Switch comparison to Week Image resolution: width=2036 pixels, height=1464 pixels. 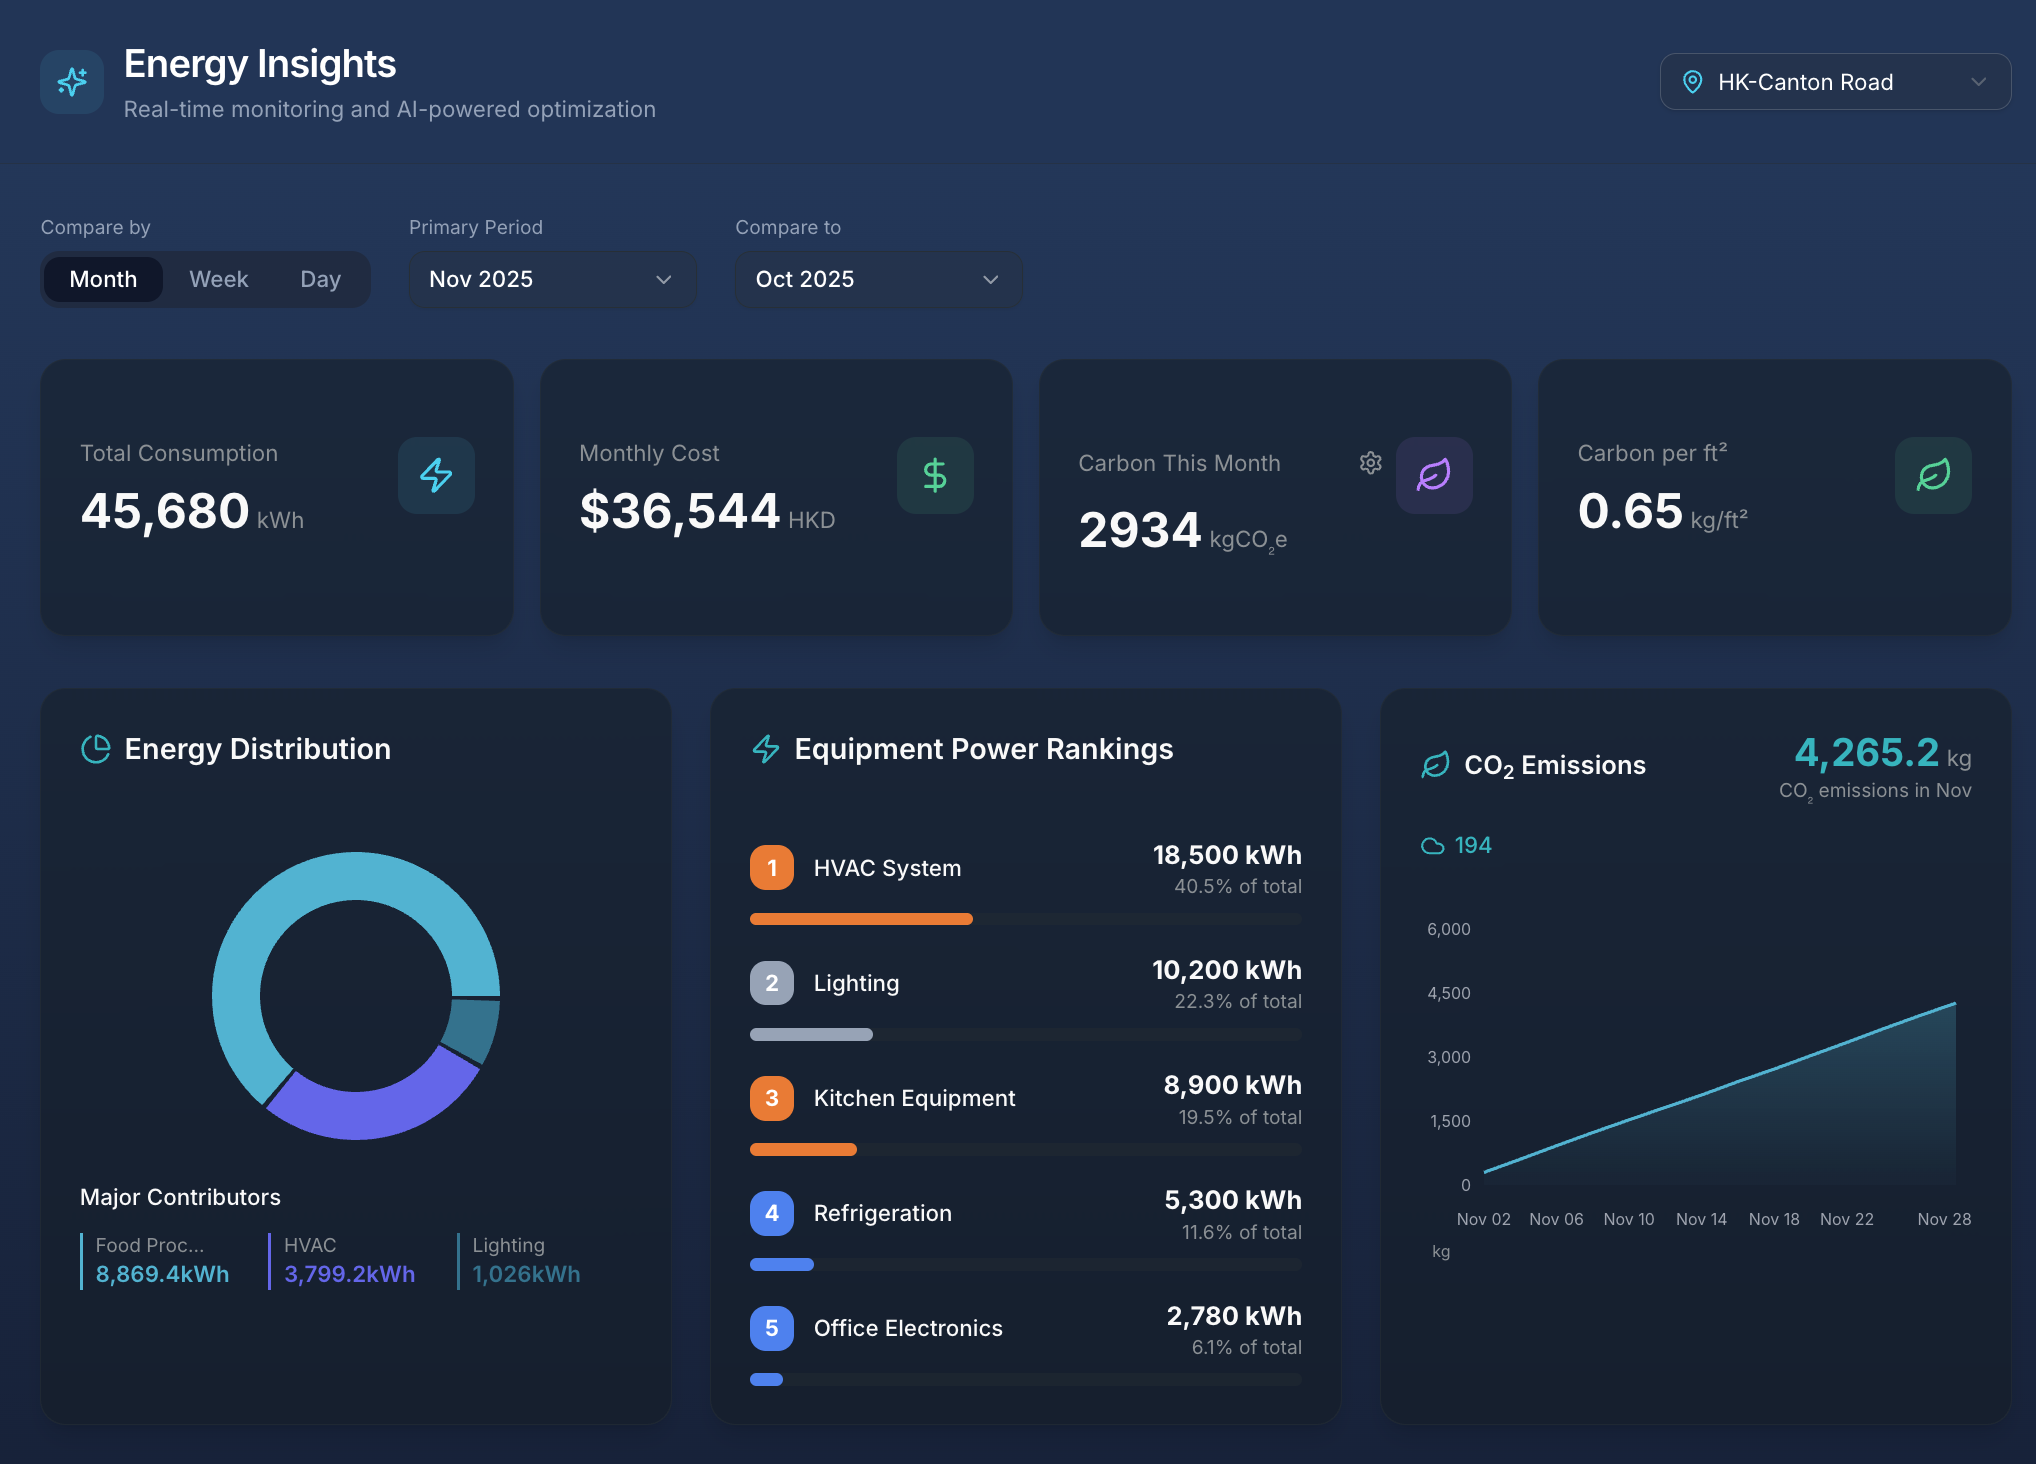[x=219, y=279]
